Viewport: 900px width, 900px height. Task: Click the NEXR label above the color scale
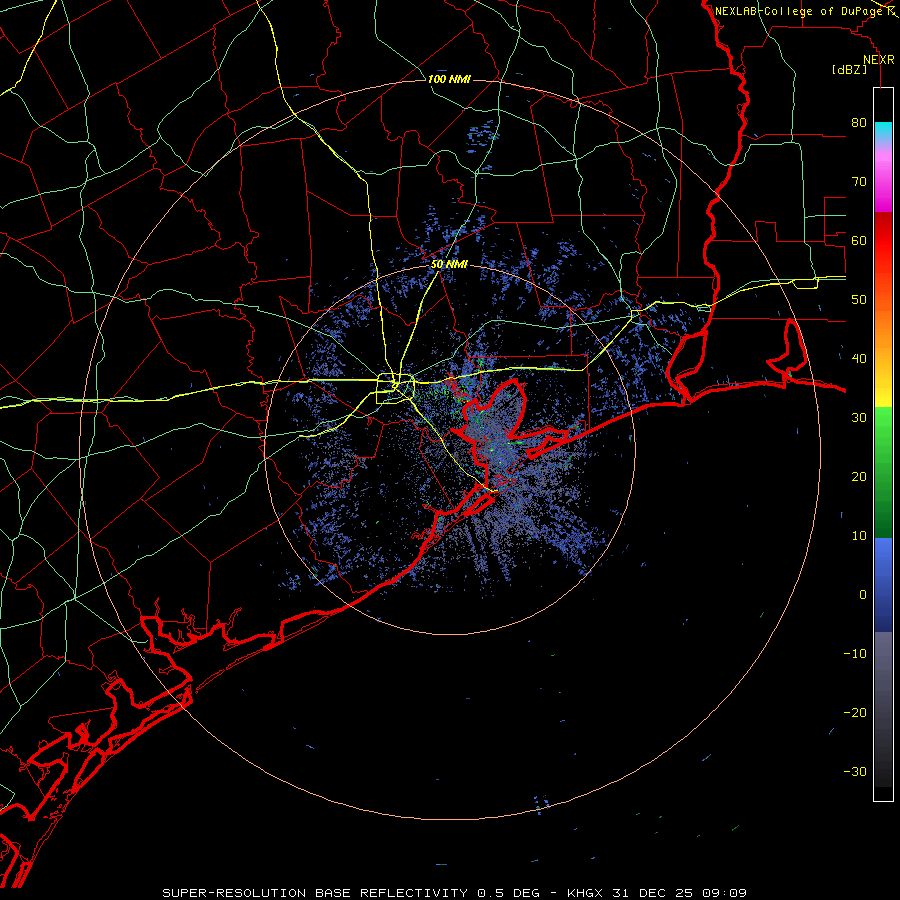click(x=879, y=60)
